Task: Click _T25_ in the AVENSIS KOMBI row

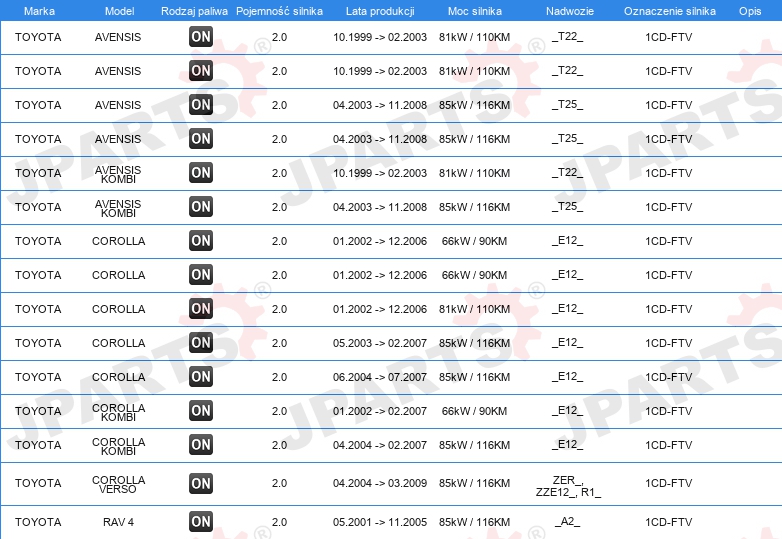Action: pos(567,206)
